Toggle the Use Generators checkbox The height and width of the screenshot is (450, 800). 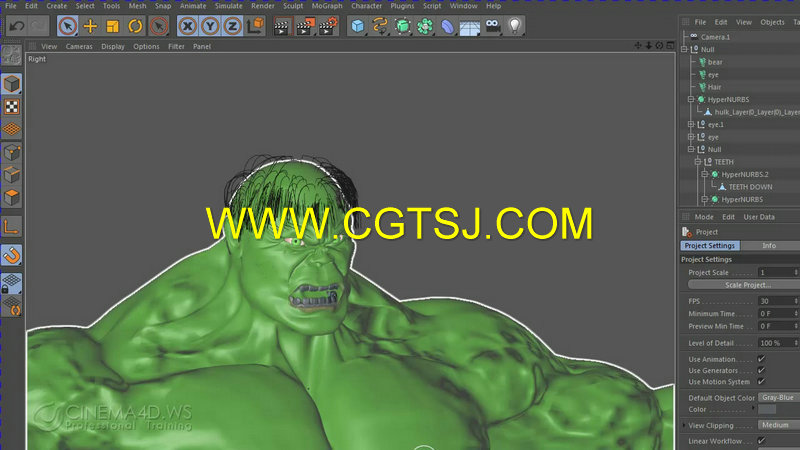click(761, 370)
